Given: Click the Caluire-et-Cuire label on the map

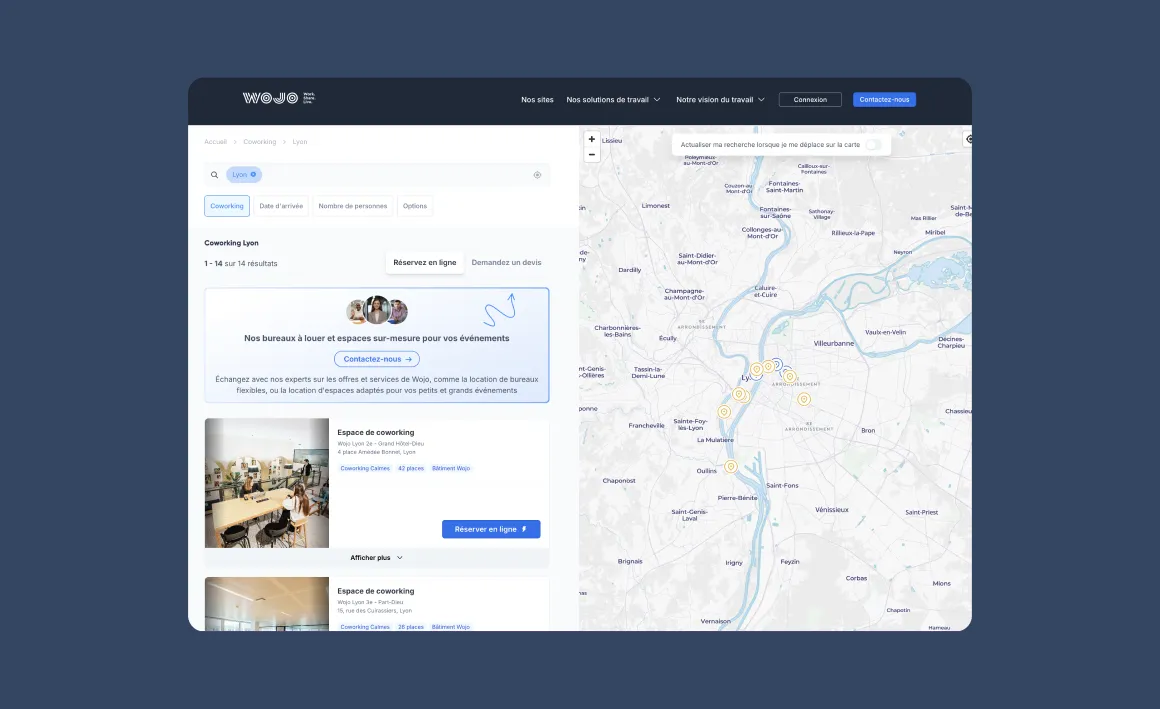Looking at the screenshot, I should (766, 291).
